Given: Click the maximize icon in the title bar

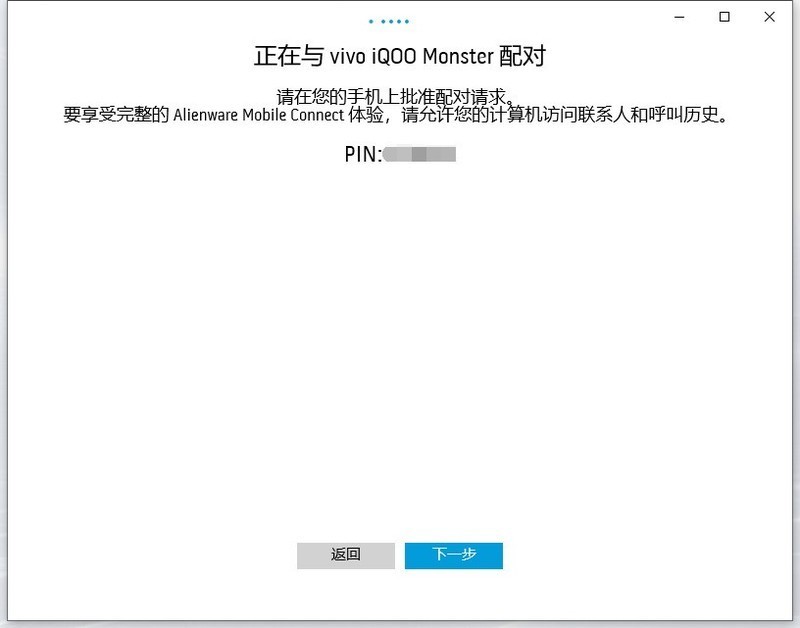Looking at the screenshot, I should (x=726, y=17).
